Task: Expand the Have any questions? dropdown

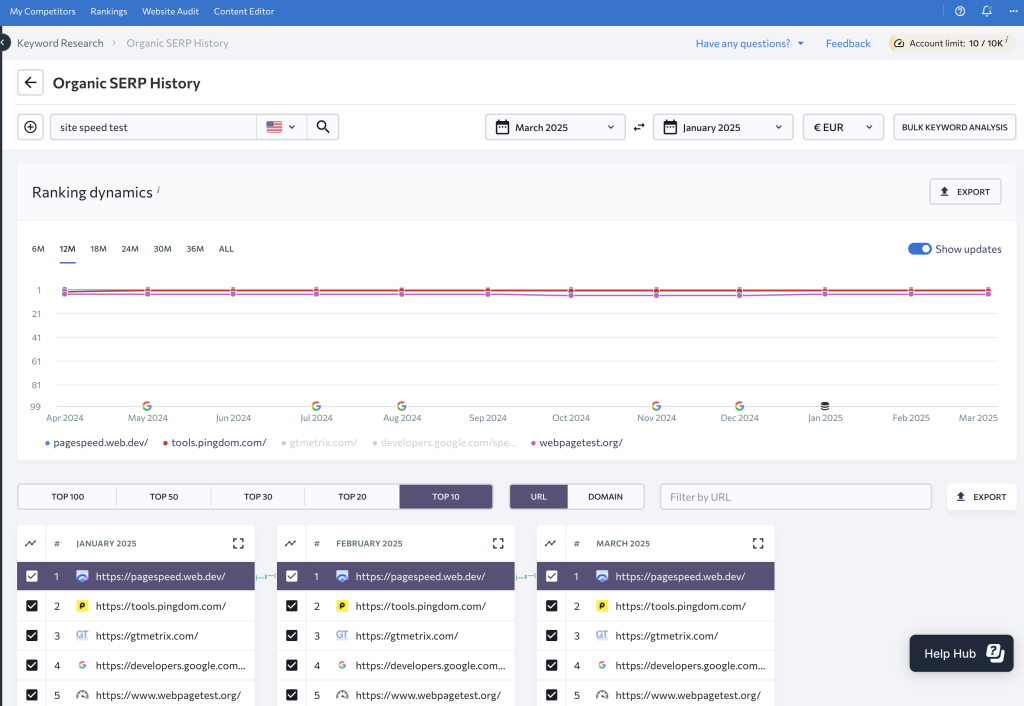Action: [x=750, y=43]
